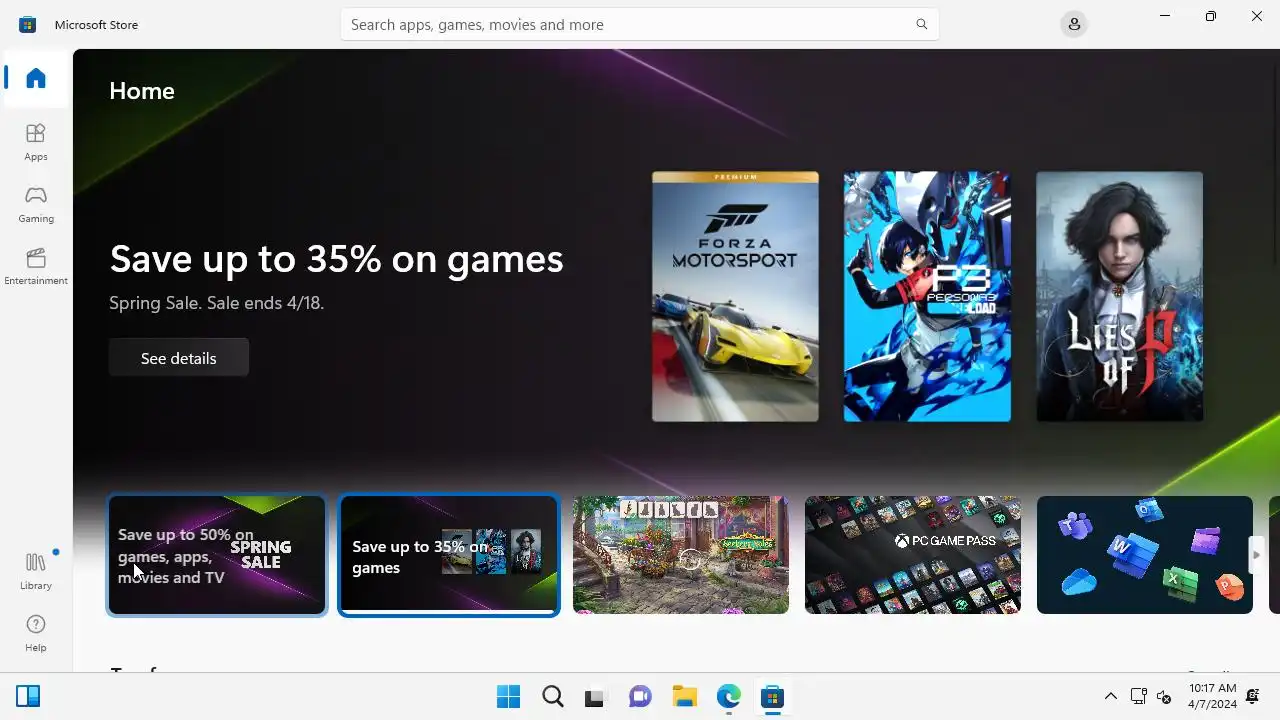The width and height of the screenshot is (1280, 720).
Task: Open the user account profile icon
Action: pyautogui.click(x=1074, y=24)
